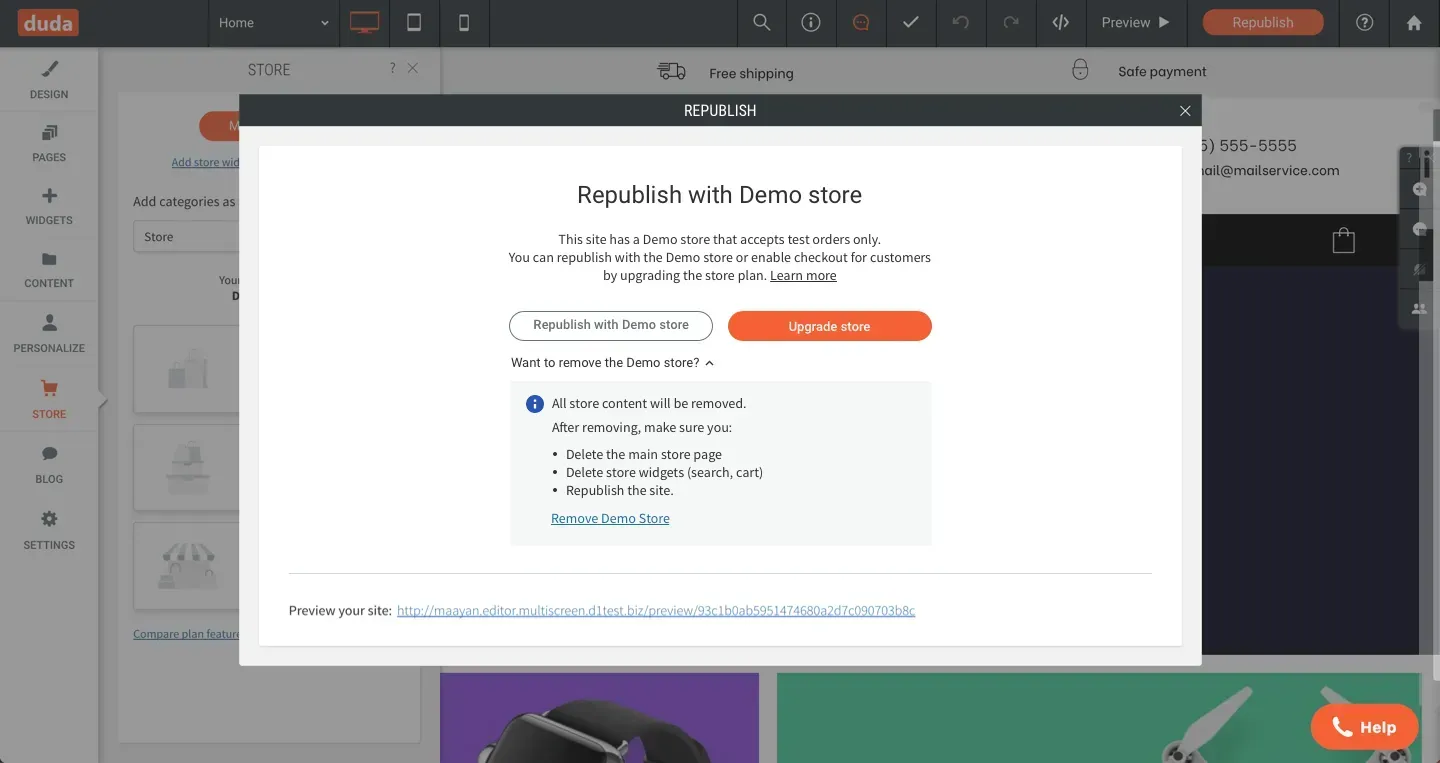Click the users icon in right floating panel
Image resolution: width=1440 pixels, height=763 pixels.
click(1419, 309)
